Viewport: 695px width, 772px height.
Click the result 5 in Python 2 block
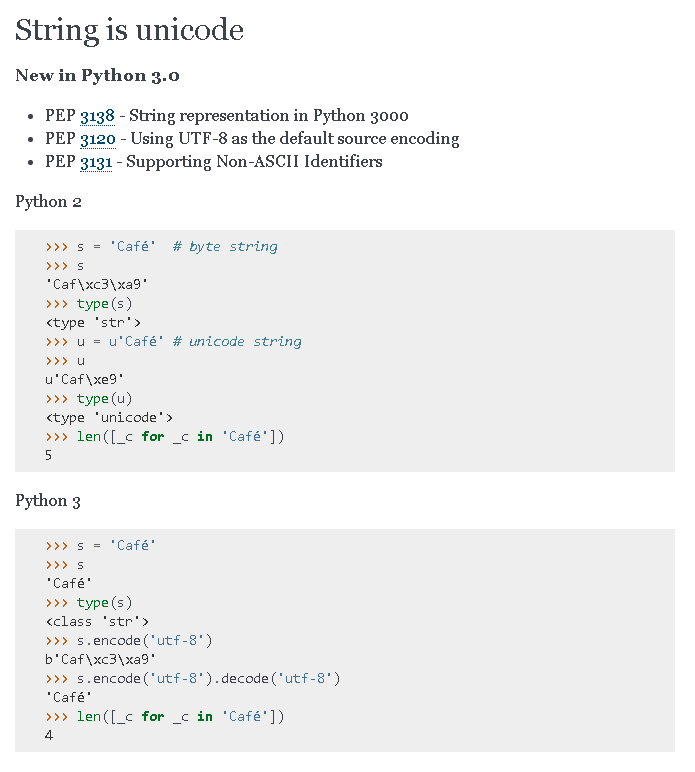click(x=49, y=456)
